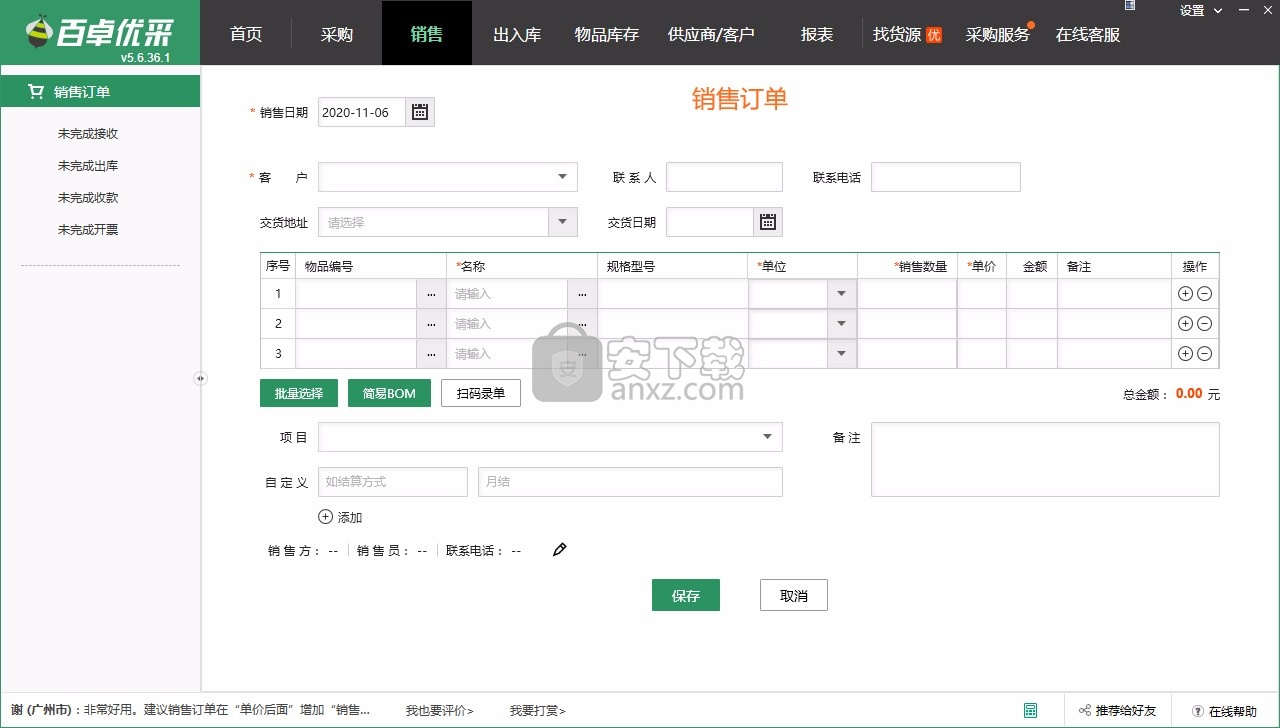This screenshot has height=728, width=1280.
Task: Open item code browse button in row 3
Action: 431,354
